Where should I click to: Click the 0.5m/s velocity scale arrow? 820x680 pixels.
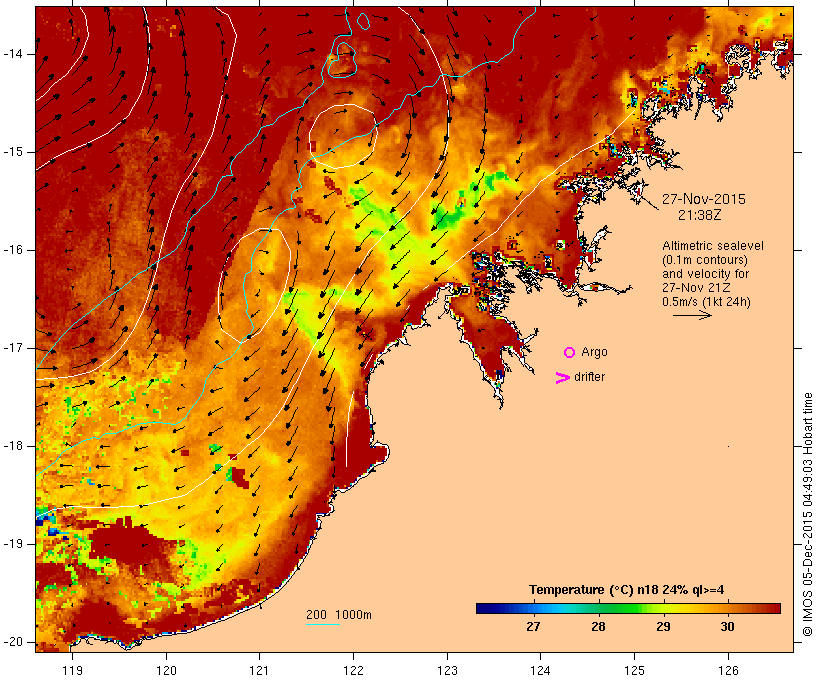692,315
